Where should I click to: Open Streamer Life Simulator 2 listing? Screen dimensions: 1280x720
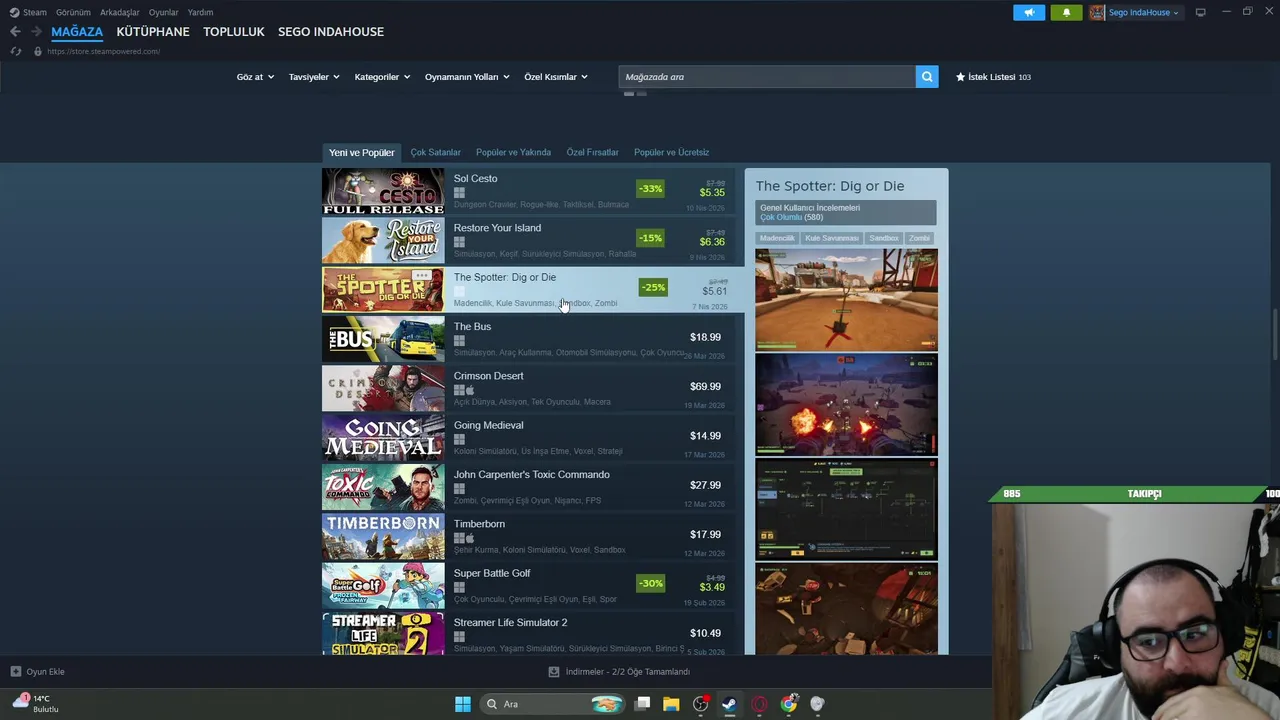(x=528, y=634)
